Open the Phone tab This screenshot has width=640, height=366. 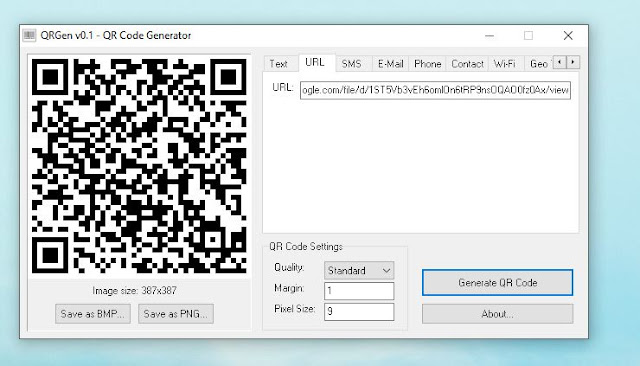click(x=427, y=64)
